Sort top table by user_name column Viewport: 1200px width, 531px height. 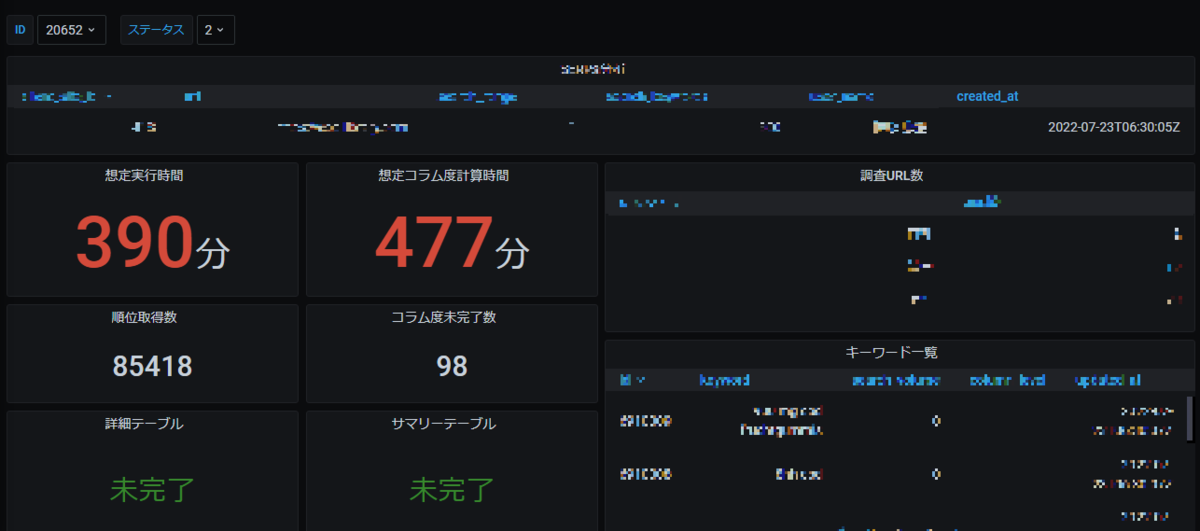pyautogui.click(x=841, y=97)
